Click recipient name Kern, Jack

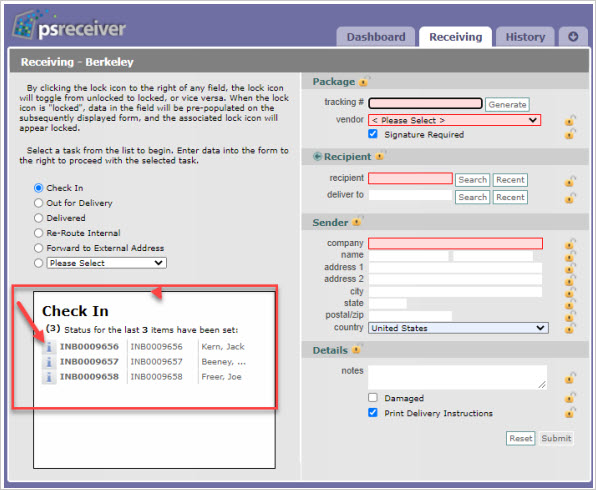(x=223, y=347)
